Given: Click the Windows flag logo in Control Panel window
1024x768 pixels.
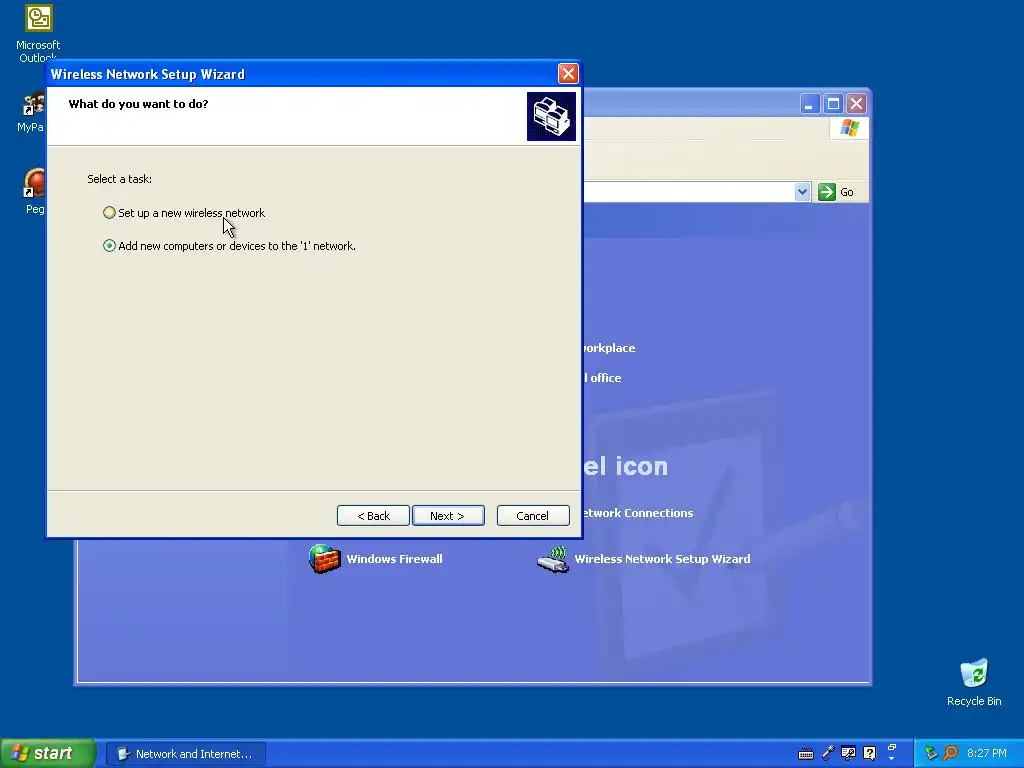Looking at the screenshot, I should click(849, 128).
